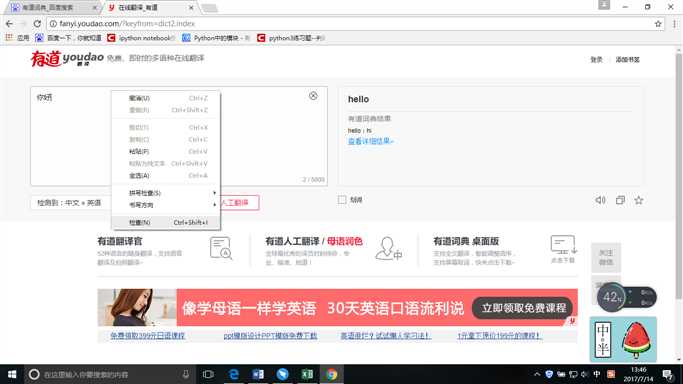
Task: Open Excel from the taskbar
Action: (x=307, y=374)
